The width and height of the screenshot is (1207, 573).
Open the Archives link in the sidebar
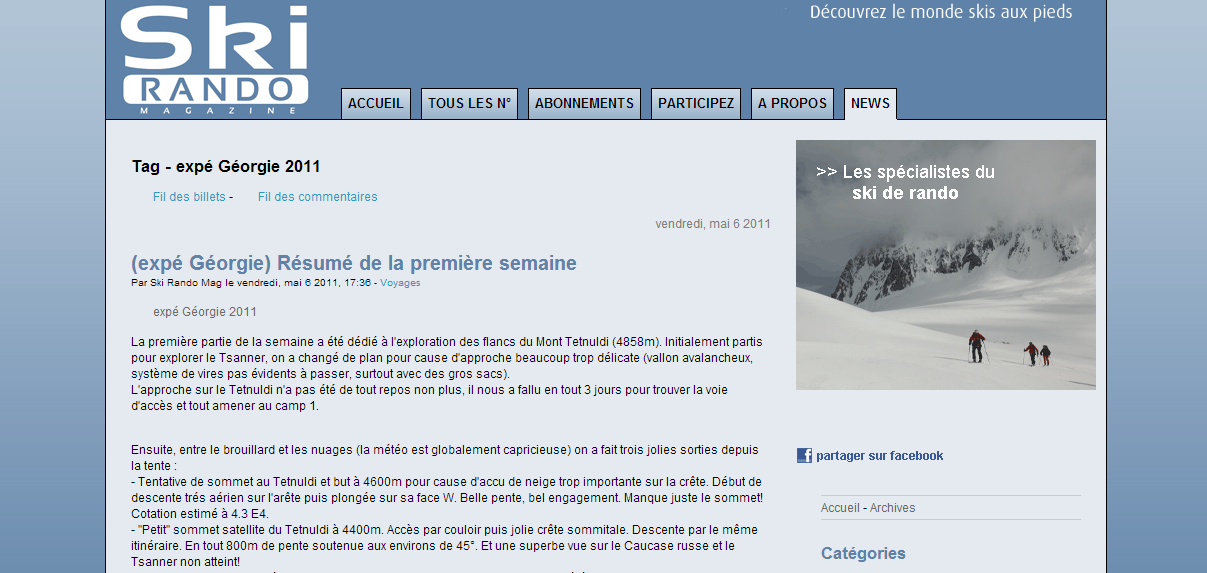[x=892, y=508]
